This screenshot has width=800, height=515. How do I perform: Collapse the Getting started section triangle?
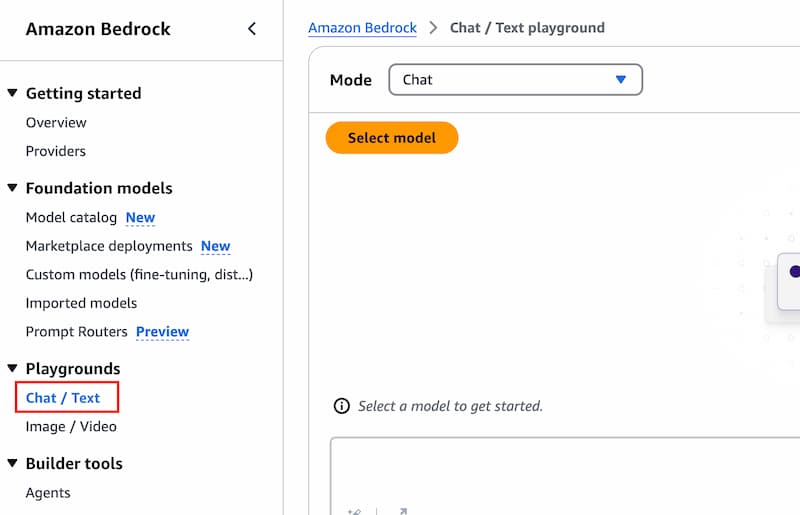pyautogui.click(x=13, y=93)
